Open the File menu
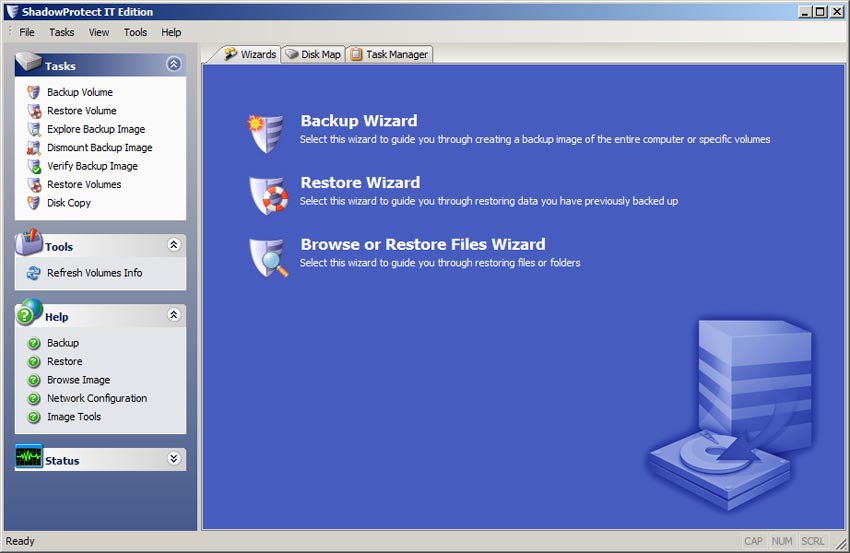 click(x=27, y=32)
